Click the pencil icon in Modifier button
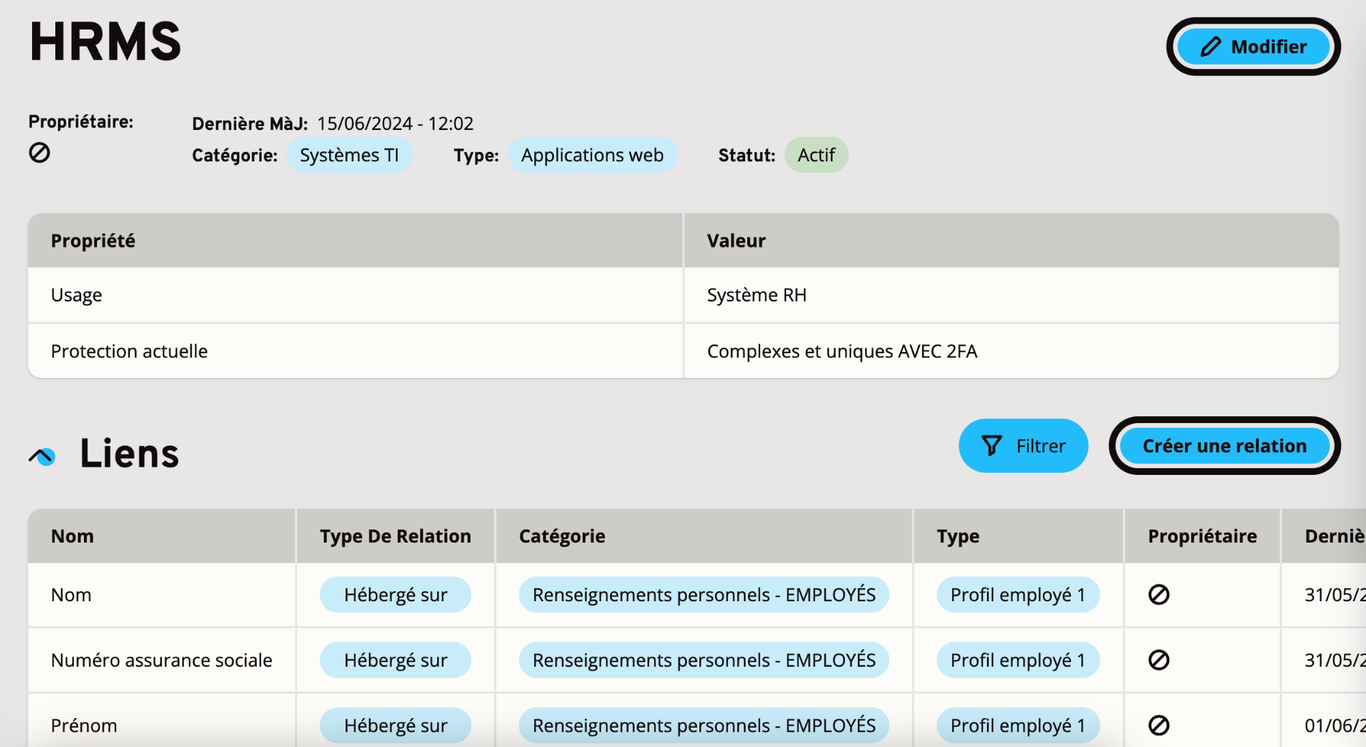Screen dimensions: 1366x747 coord(1210,47)
